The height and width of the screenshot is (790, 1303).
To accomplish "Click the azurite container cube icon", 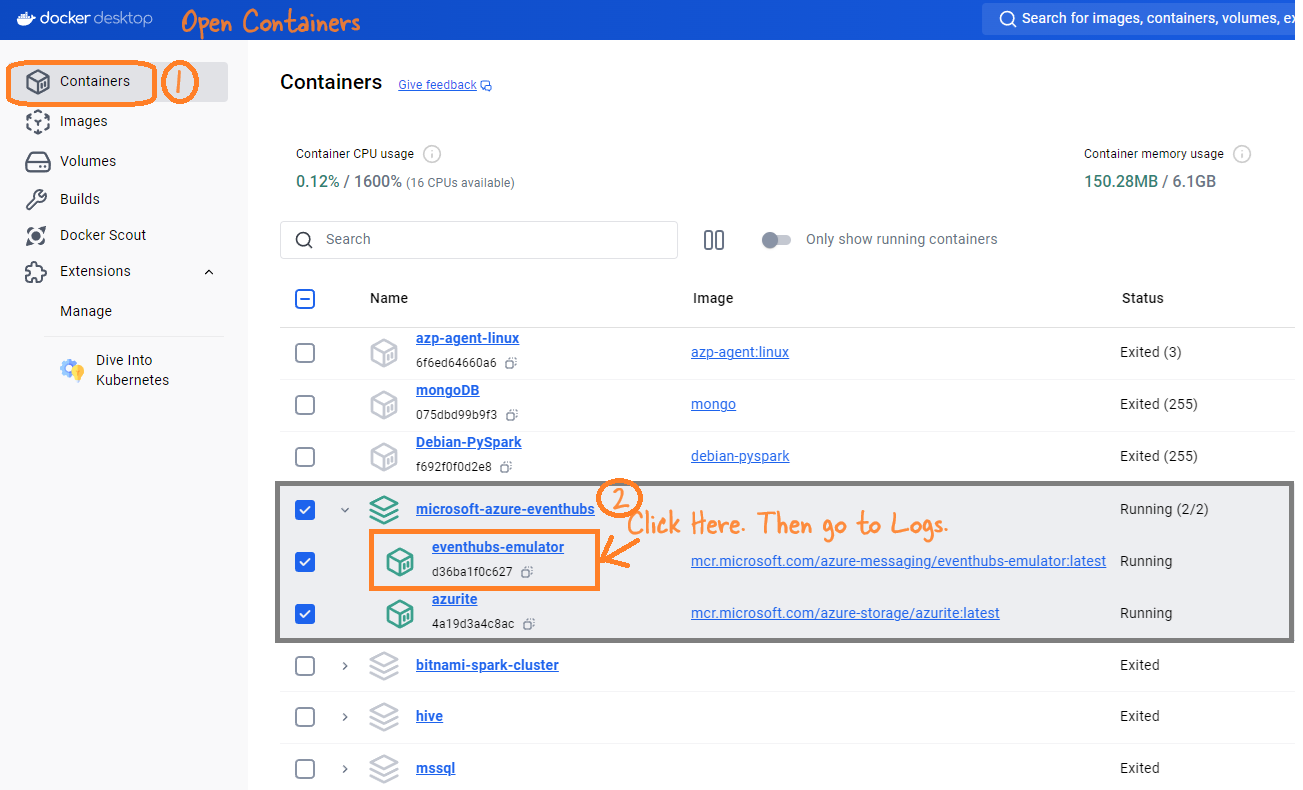I will click(x=400, y=613).
